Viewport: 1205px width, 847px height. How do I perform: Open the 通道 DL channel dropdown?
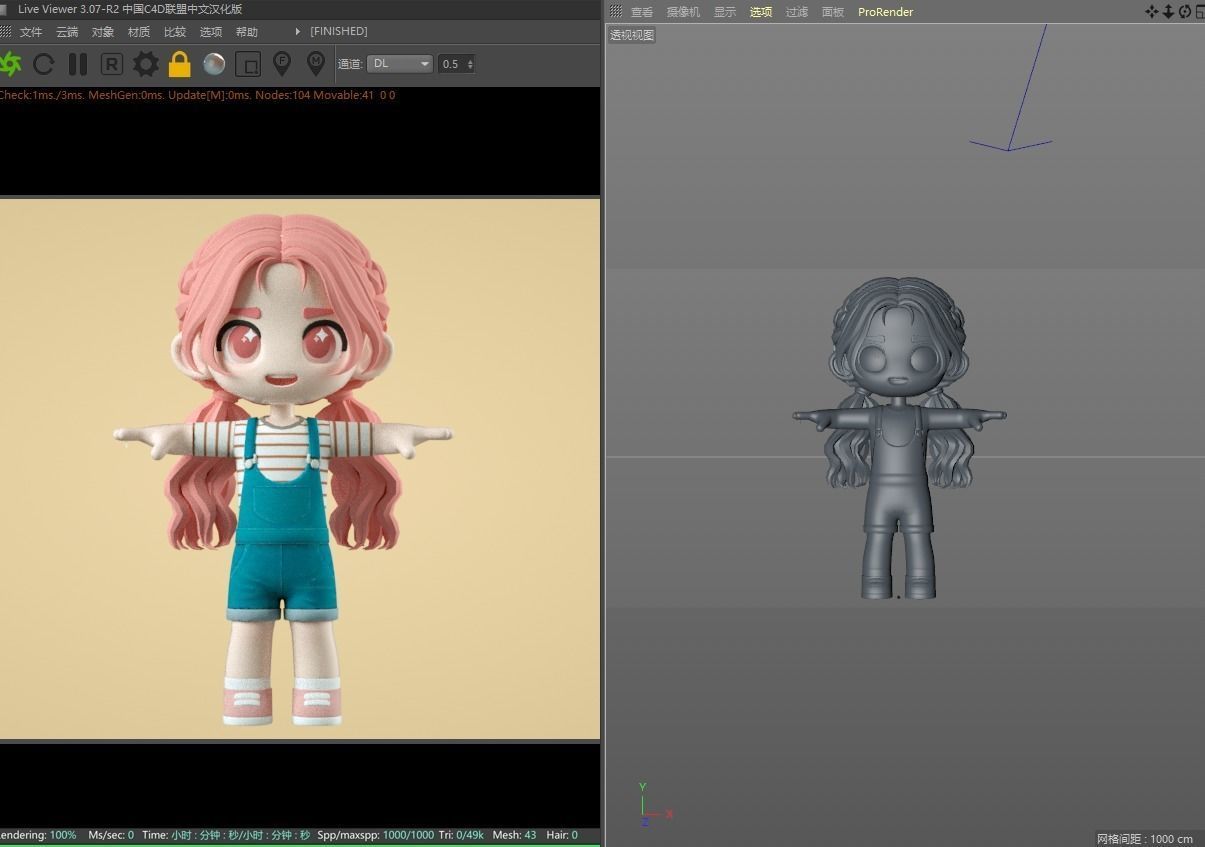coord(400,64)
